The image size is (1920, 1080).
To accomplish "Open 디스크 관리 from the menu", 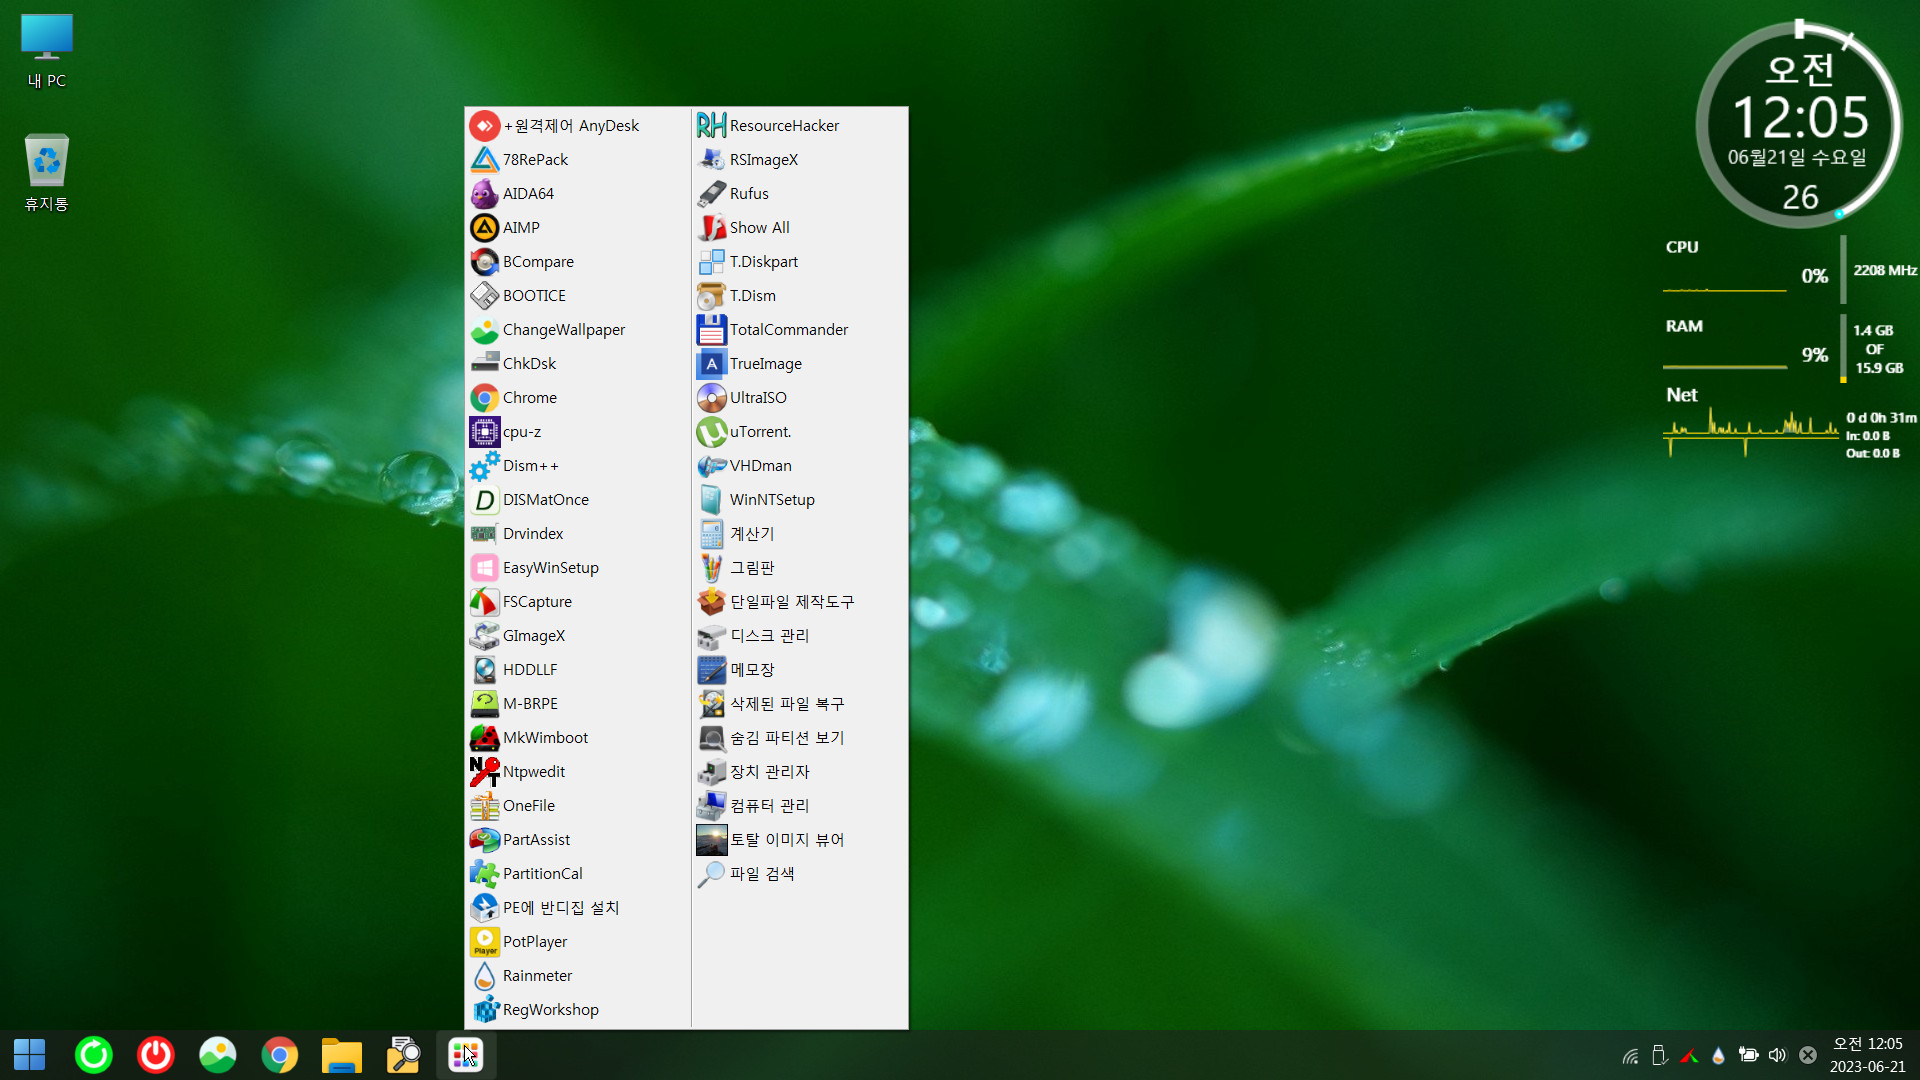I will 800,636.
